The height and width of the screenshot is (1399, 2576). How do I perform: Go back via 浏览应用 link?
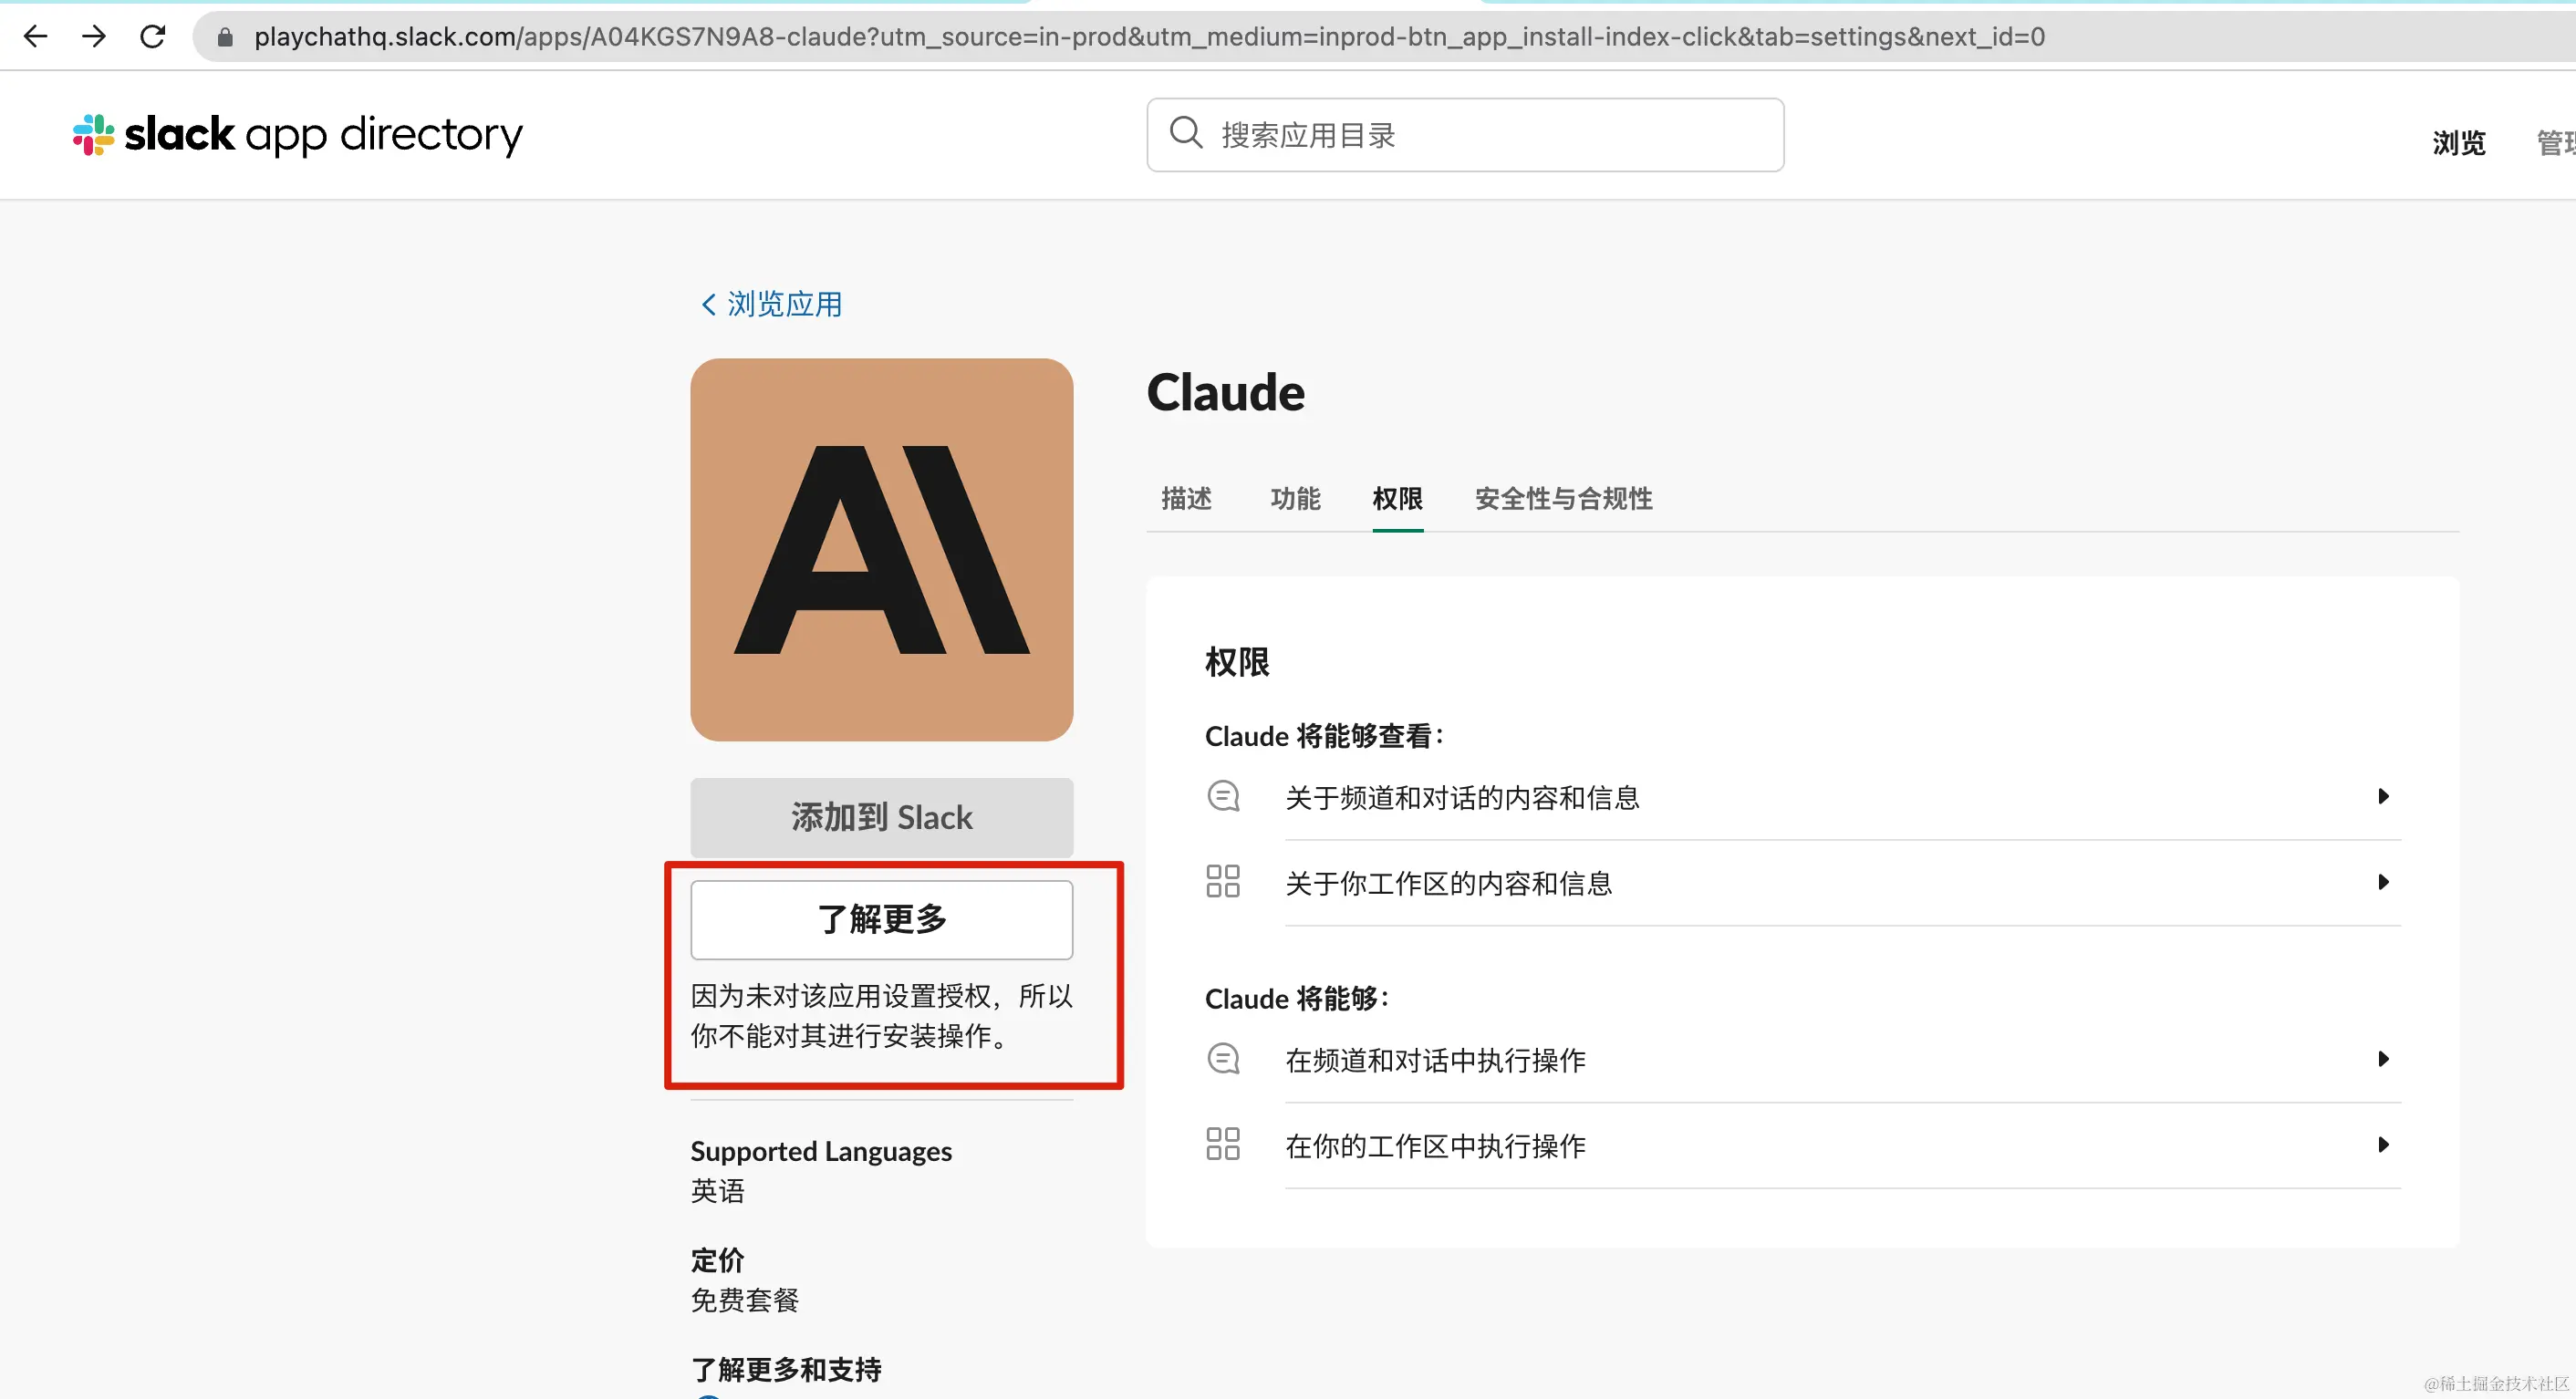(772, 304)
